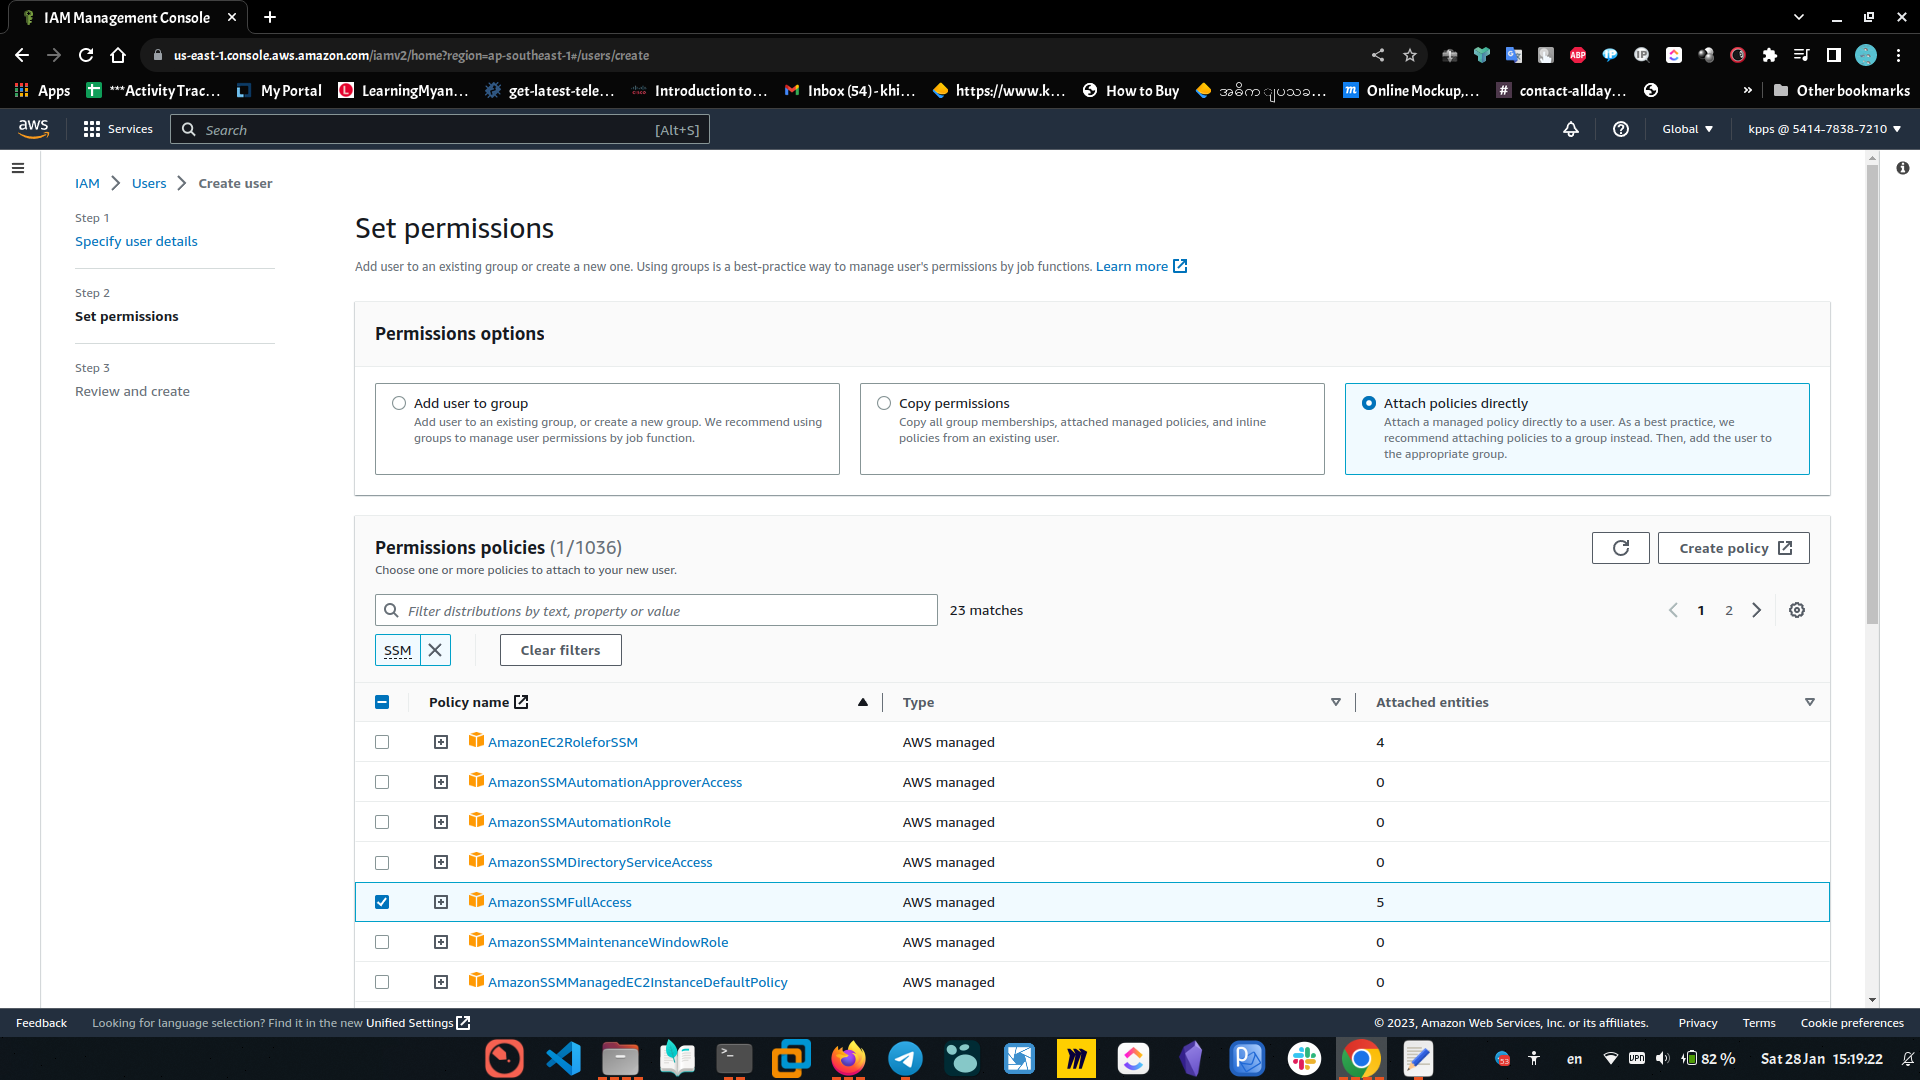The image size is (1920, 1080).
Task: Focus the policy filter text field
Action: pyautogui.click(x=656, y=610)
